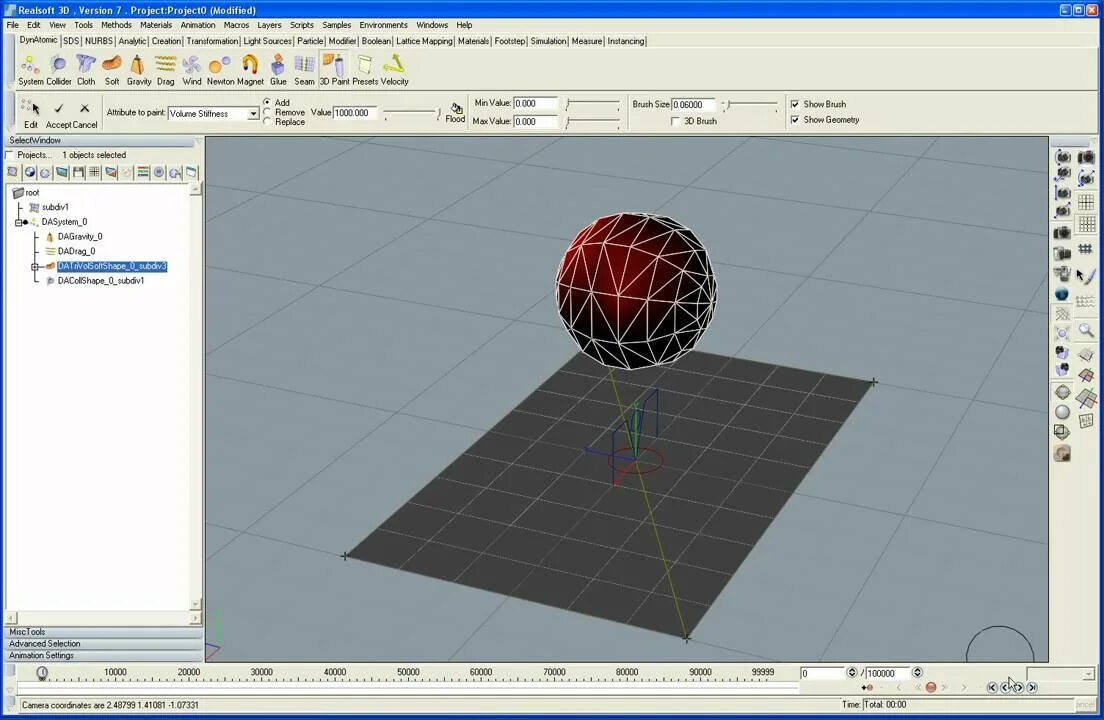Click the Brush Size input field
1104x720 pixels.
(x=693, y=104)
